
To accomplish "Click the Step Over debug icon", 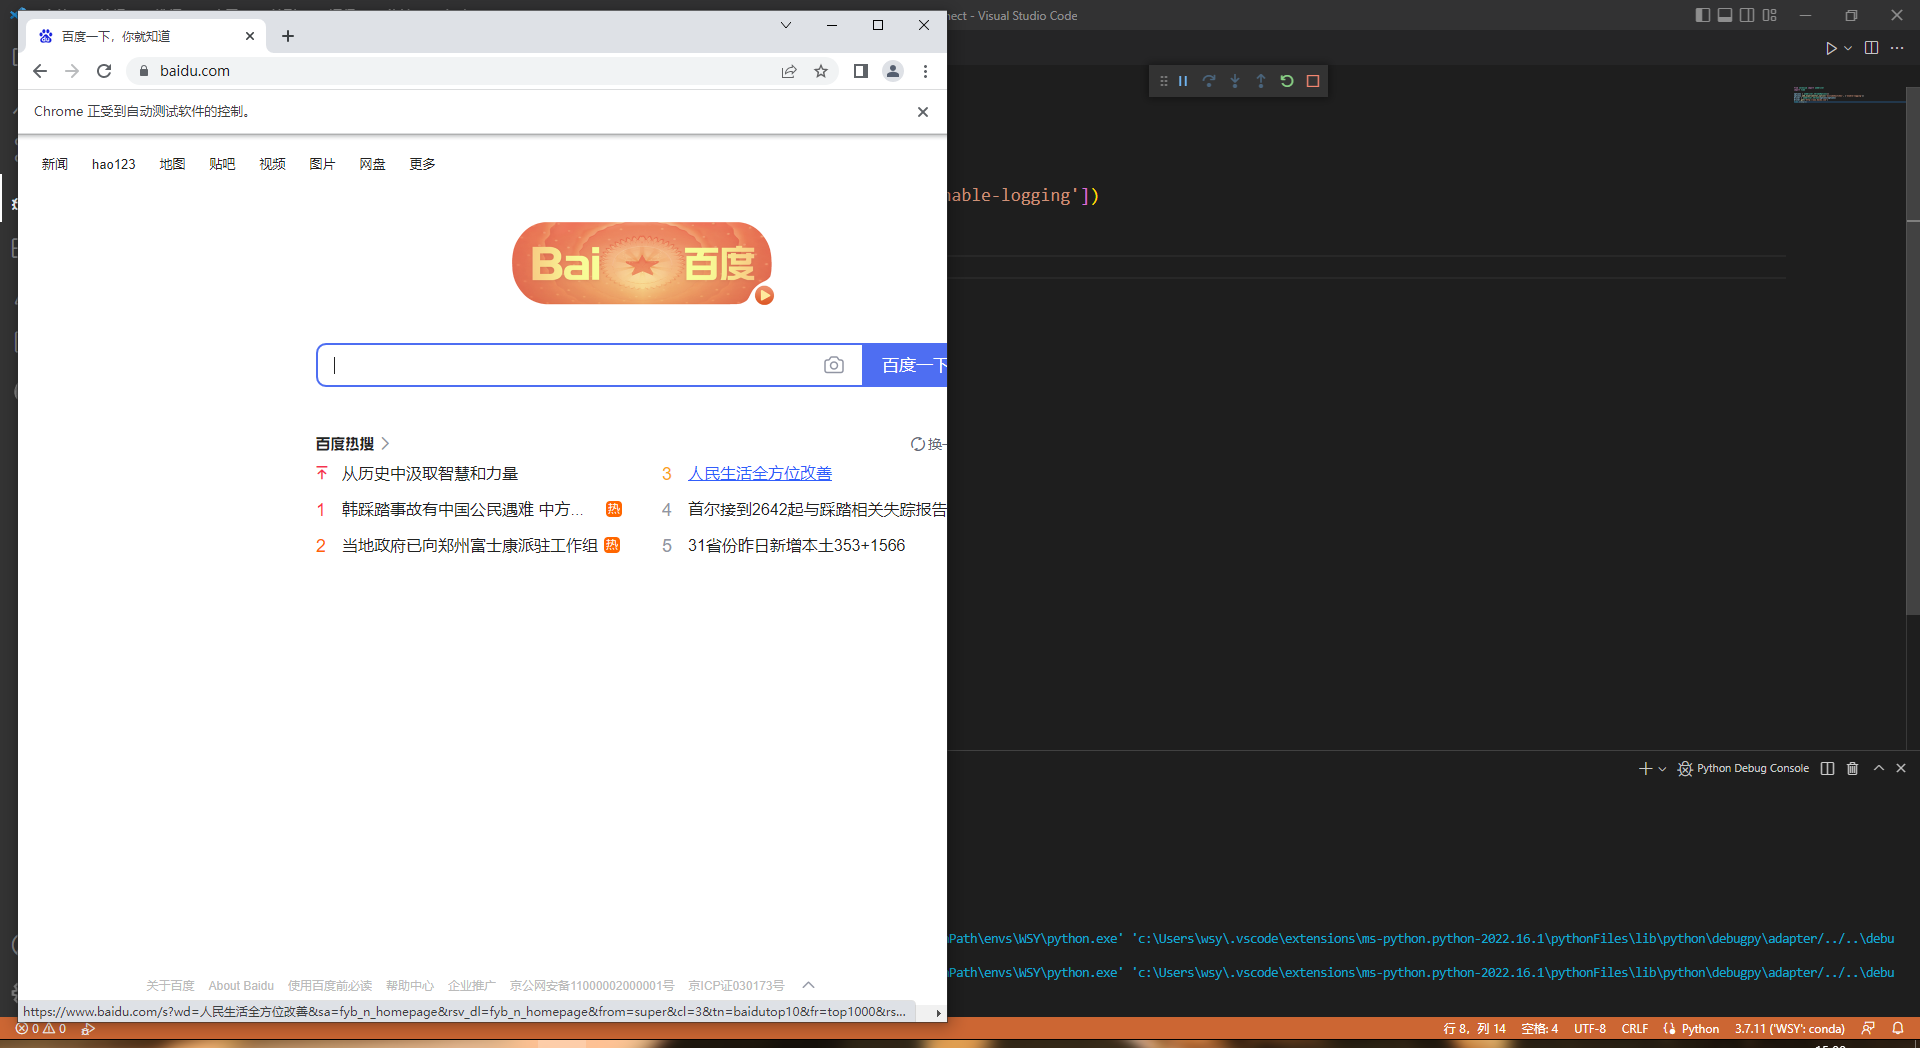I will (1209, 81).
